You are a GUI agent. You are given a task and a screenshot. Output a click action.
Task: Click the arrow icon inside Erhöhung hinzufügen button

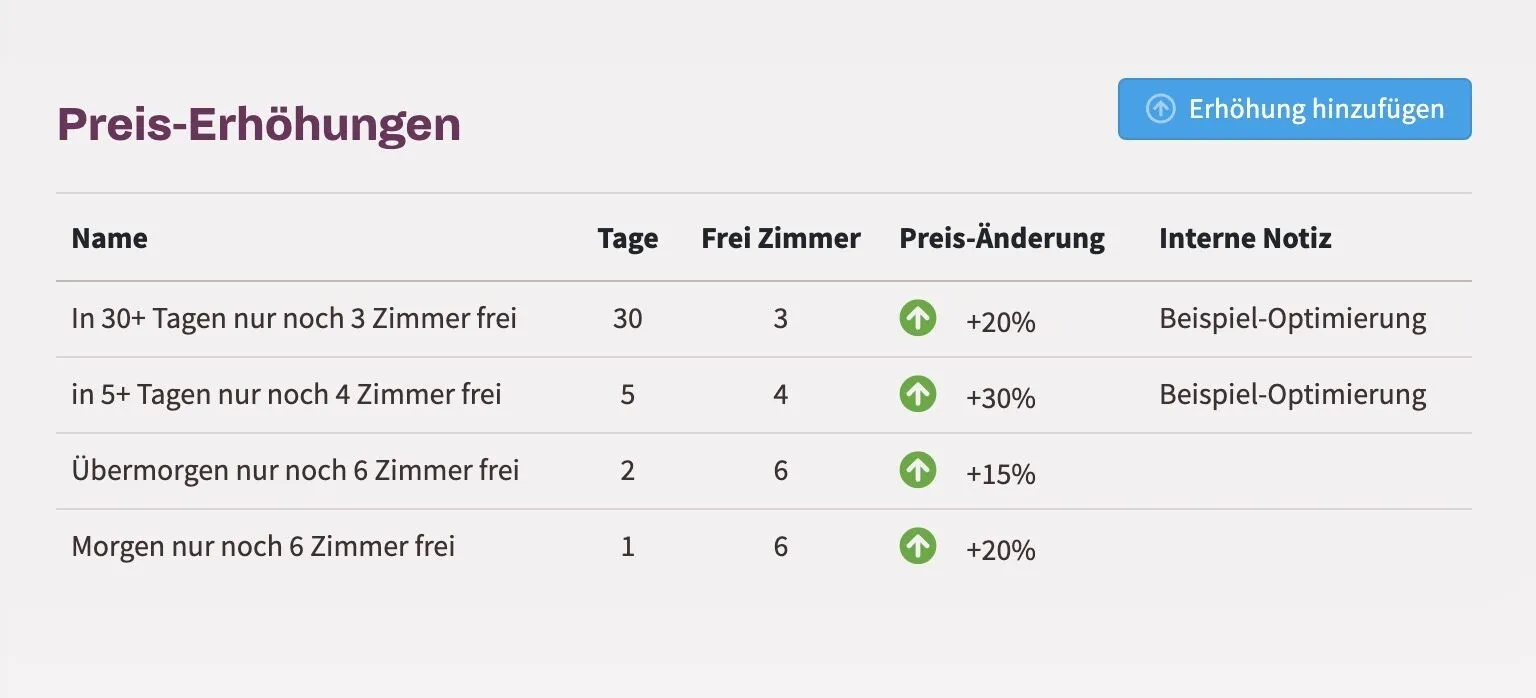[1160, 109]
